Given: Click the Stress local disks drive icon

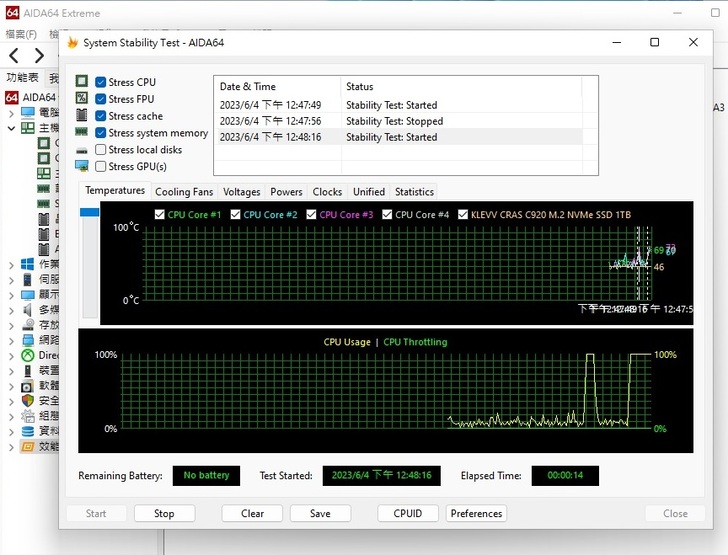Looking at the screenshot, I should coord(82,150).
